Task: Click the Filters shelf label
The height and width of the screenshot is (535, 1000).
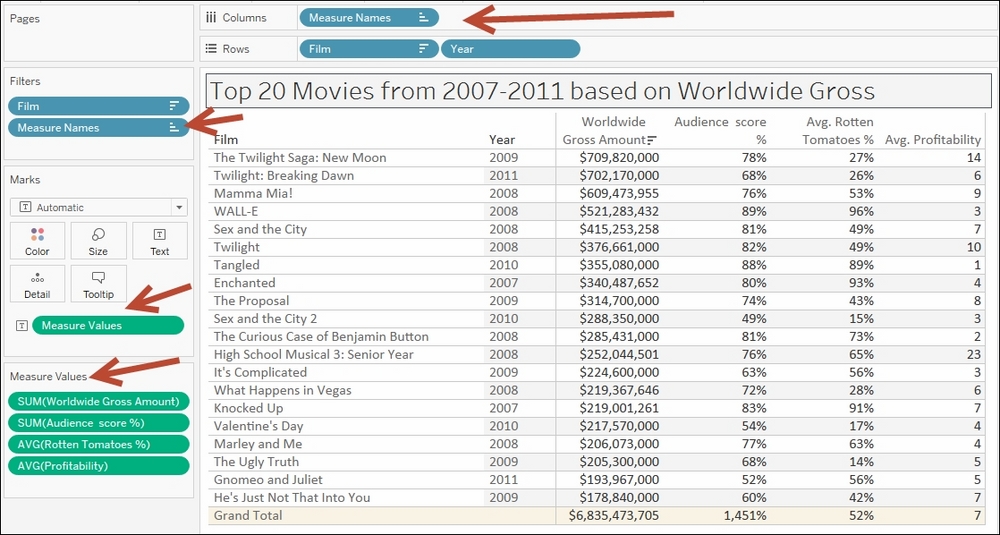Action: [25, 81]
